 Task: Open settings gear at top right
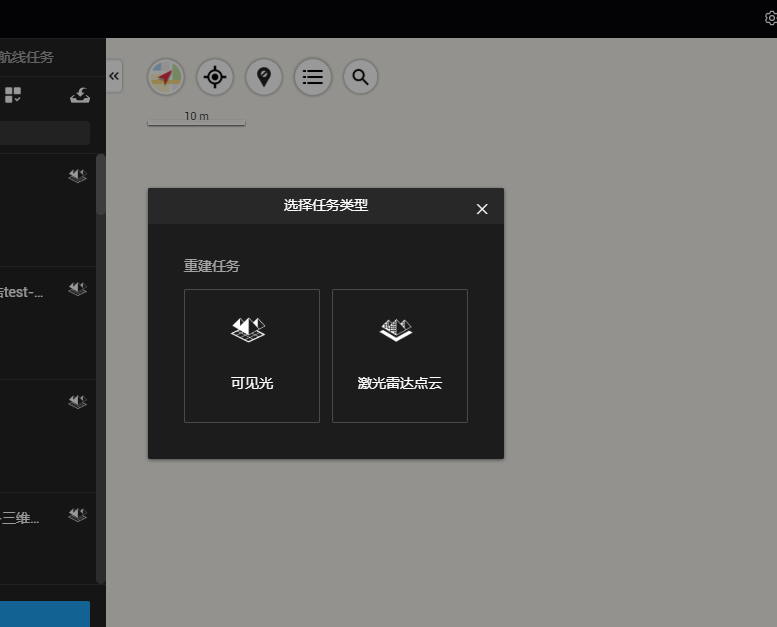click(771, 18)
